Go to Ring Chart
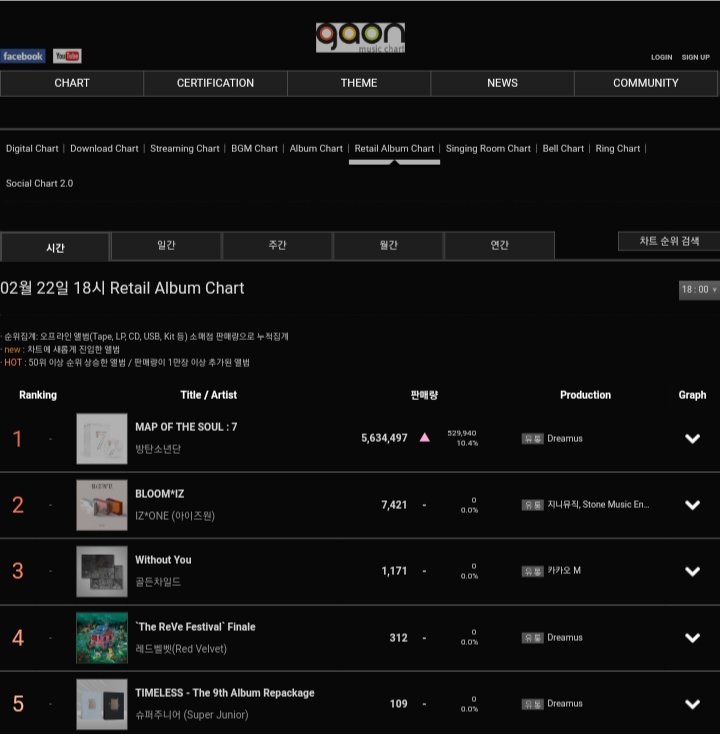The height and width of the screenshot is (734, 720). pos(617,148)
